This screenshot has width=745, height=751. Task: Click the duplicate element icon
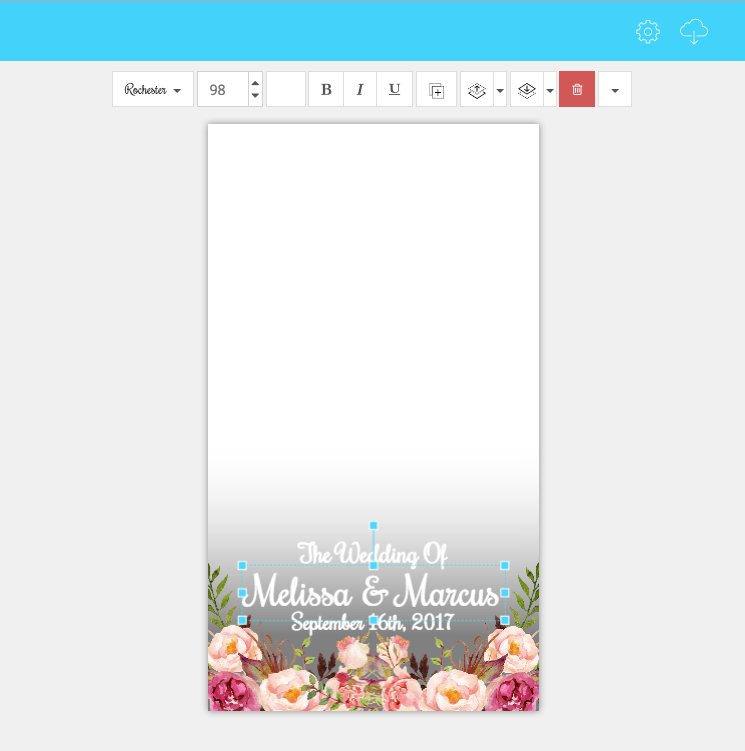[436, 90]
